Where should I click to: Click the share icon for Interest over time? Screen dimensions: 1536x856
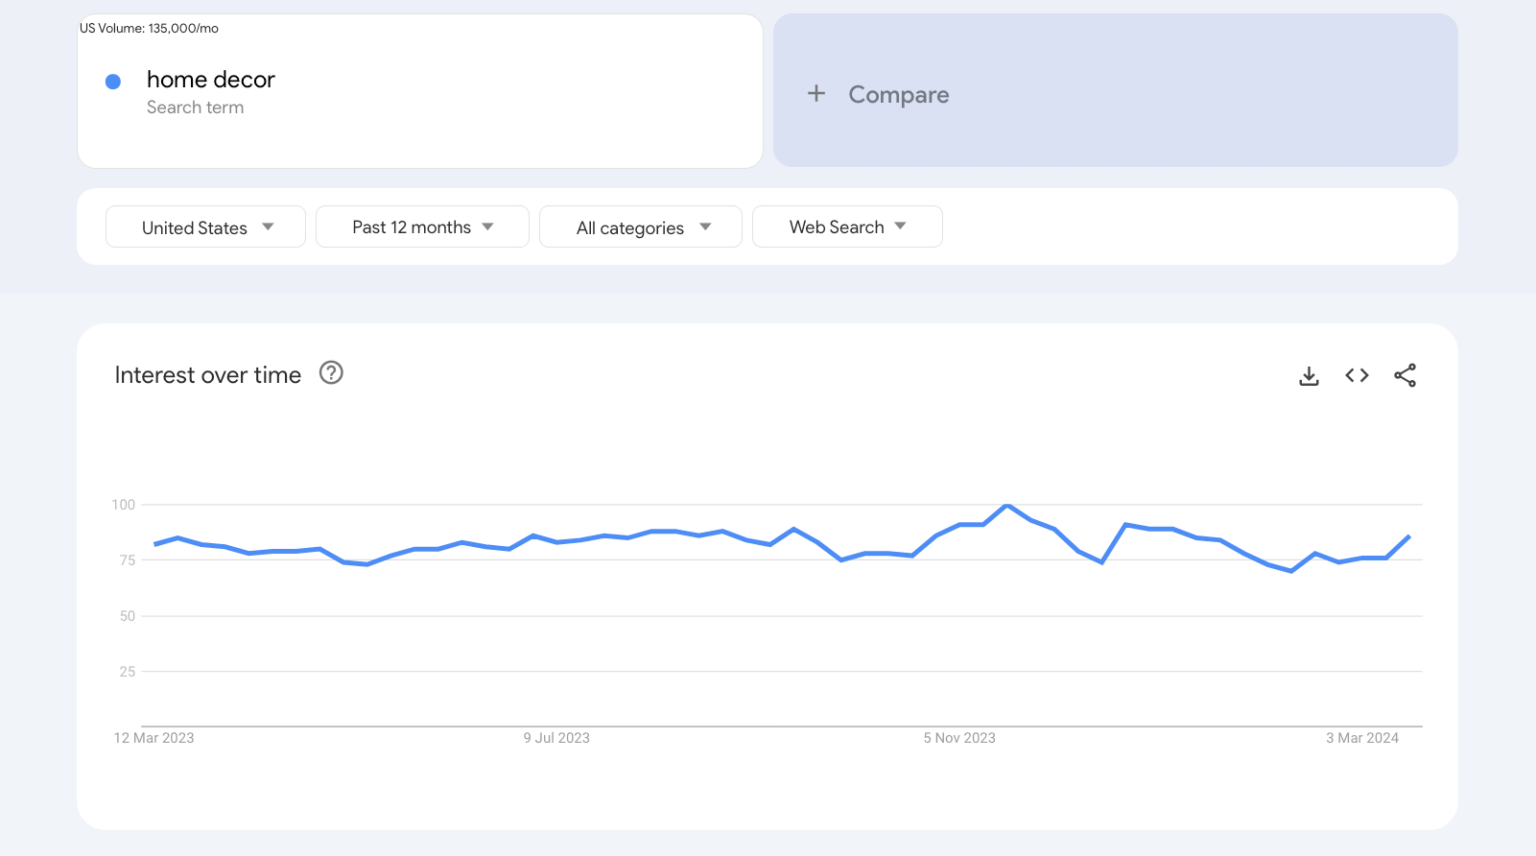click(1405, 375)
